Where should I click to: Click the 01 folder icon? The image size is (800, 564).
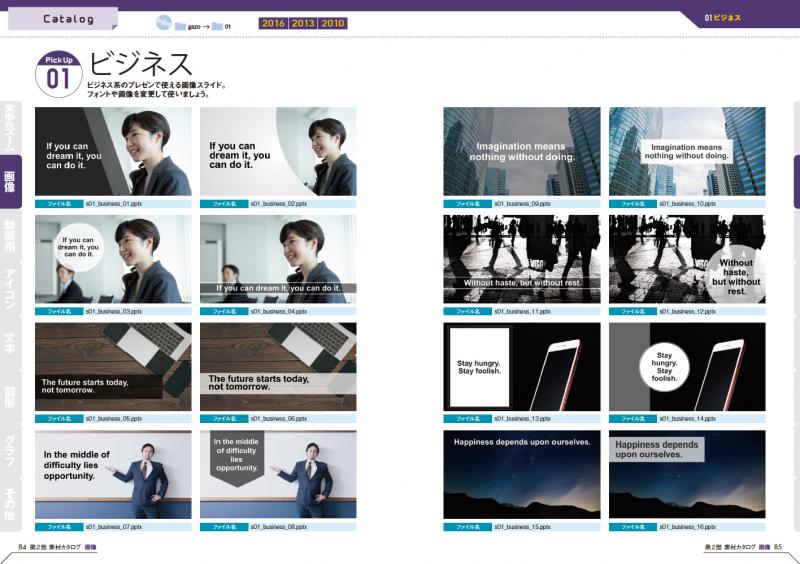coord(217,27)
